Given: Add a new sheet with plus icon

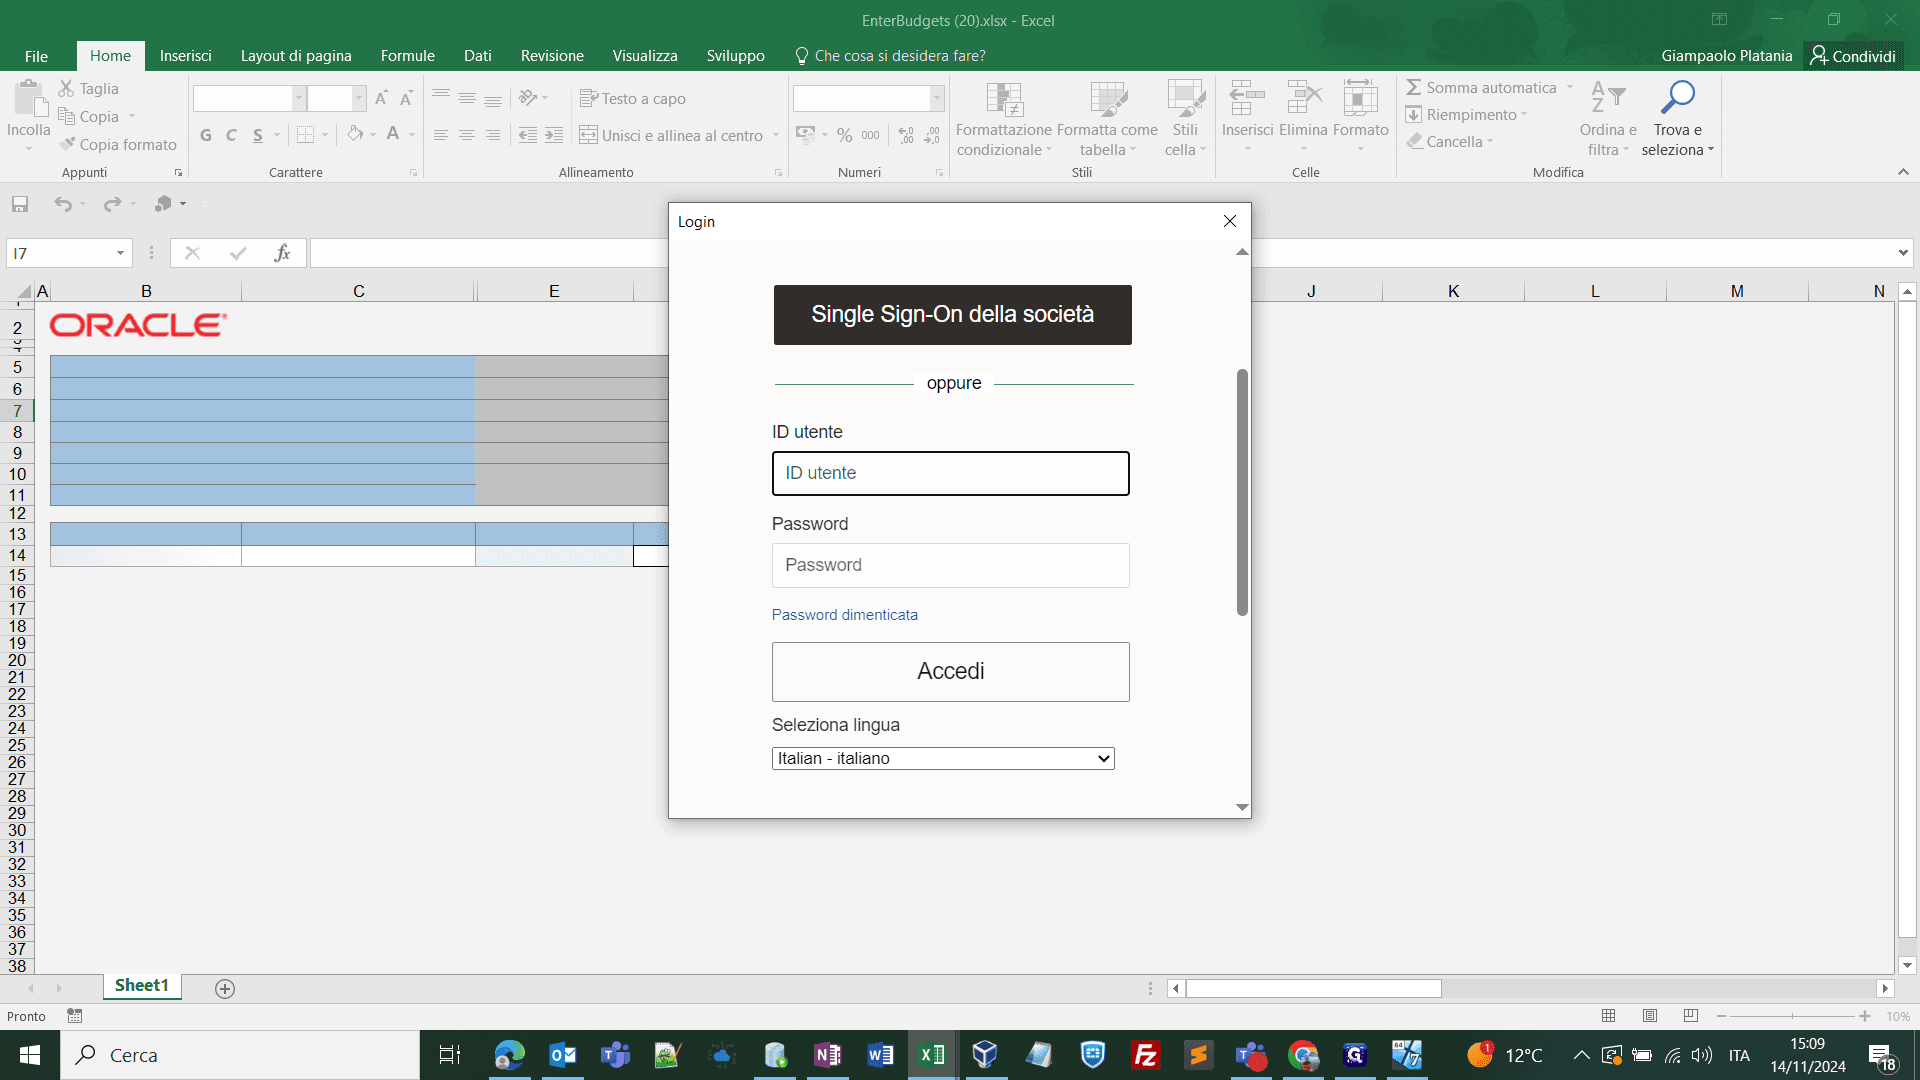Looking at the screenshot, I should [225, 988].
